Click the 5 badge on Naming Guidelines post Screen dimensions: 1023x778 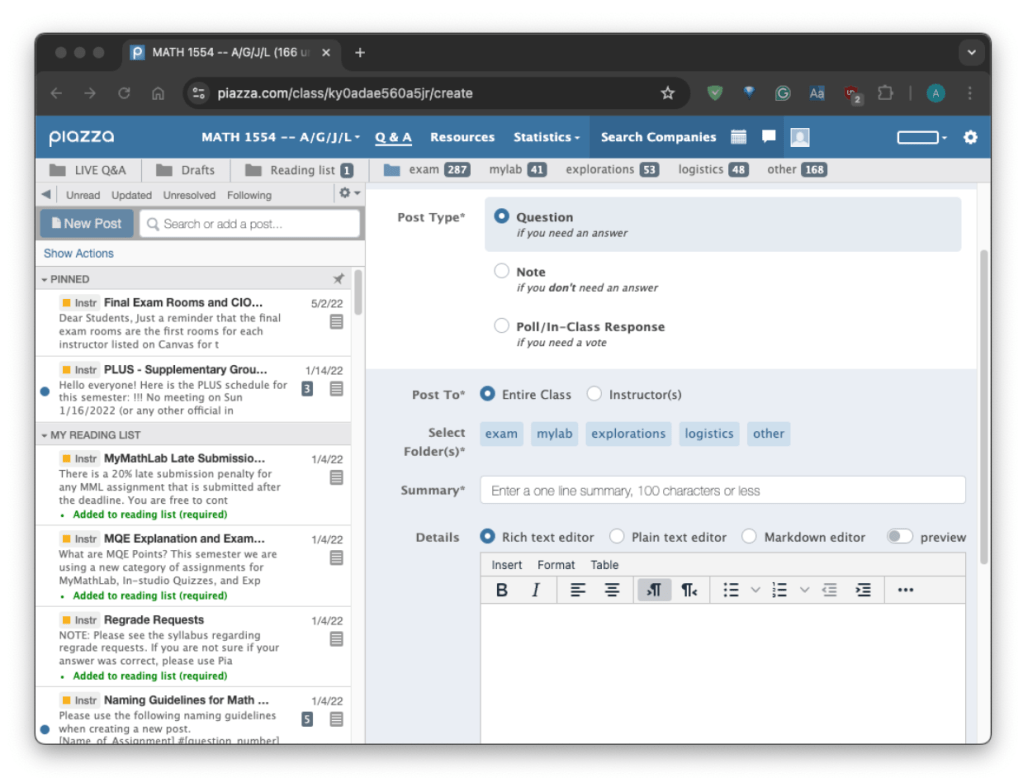coord(307,719)
